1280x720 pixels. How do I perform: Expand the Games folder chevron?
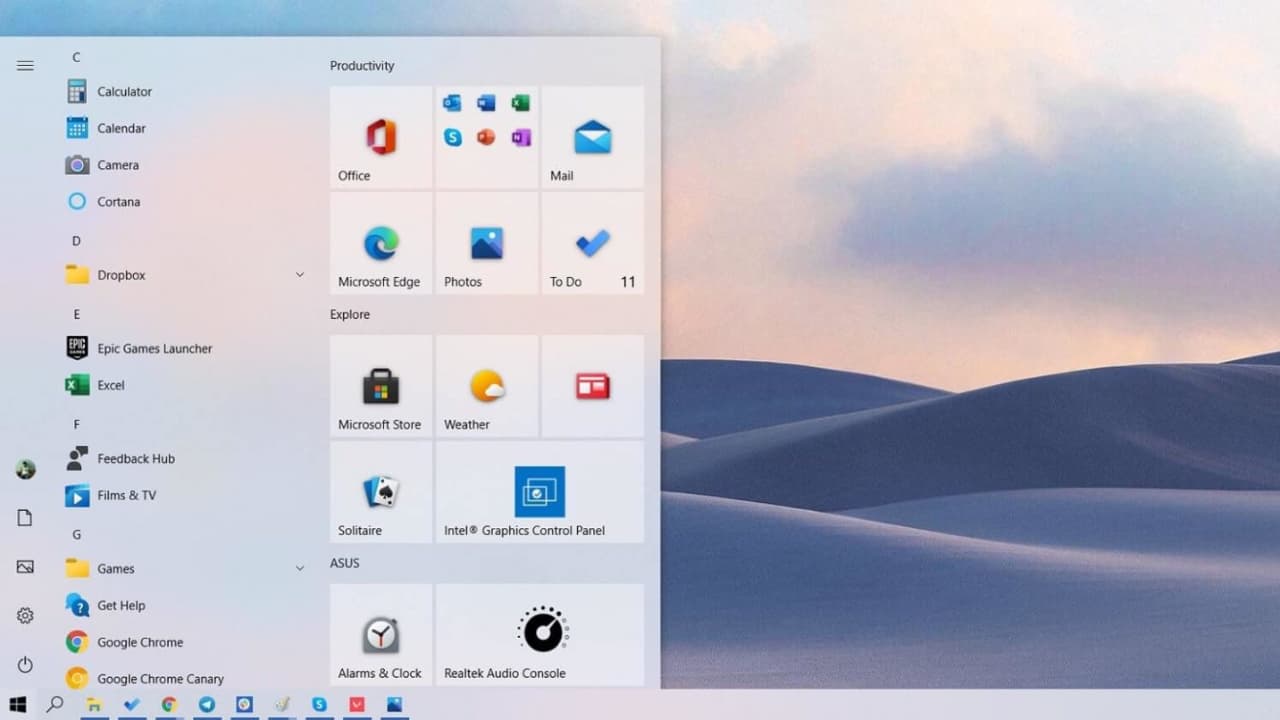click(x=299, y=569)
